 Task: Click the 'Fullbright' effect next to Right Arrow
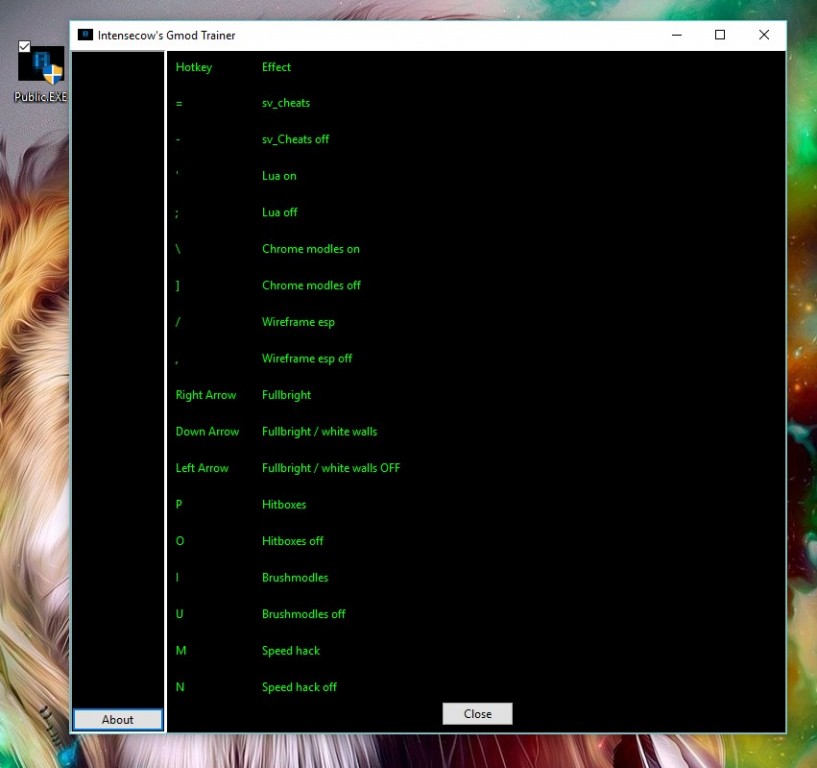pos(287,395)
